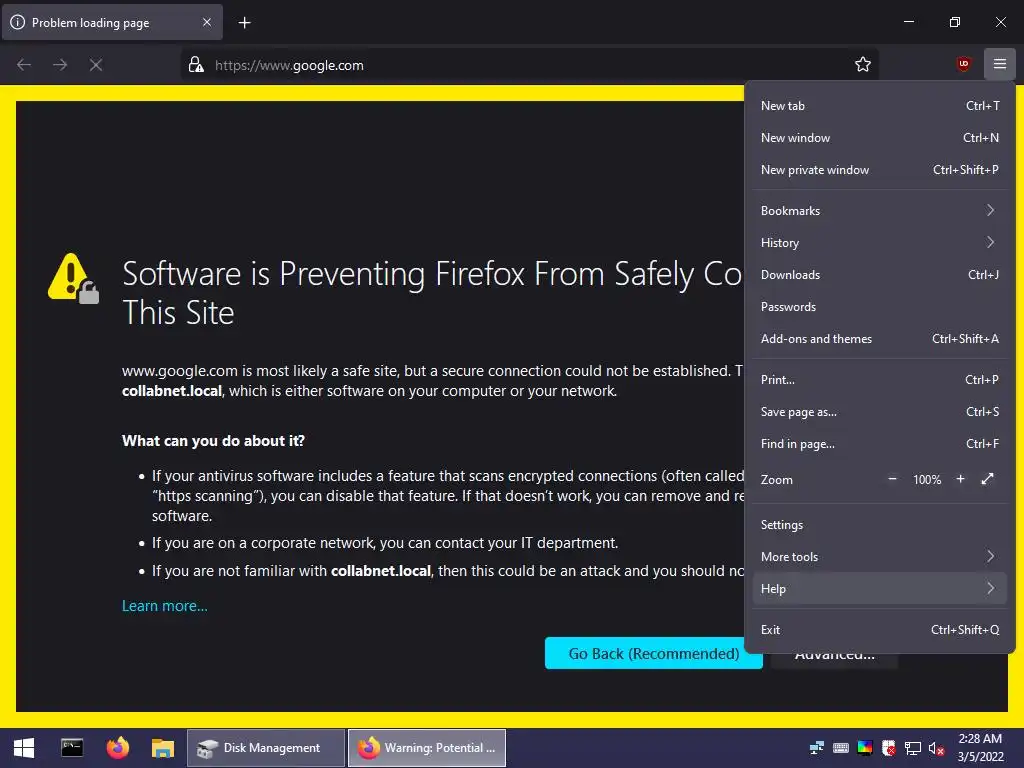Open Downloads from the menu
Viewport: 1024px width, 768px height.
pyautogui.click(x=879, y=274)
